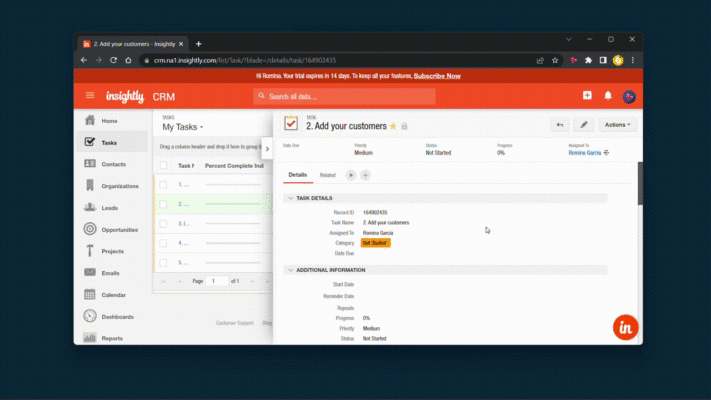The width and height of the screenshot is (711, 400).
Task: Open the My Tasks view dropdown
Action: pyautogui.click(x=183, y=127)
